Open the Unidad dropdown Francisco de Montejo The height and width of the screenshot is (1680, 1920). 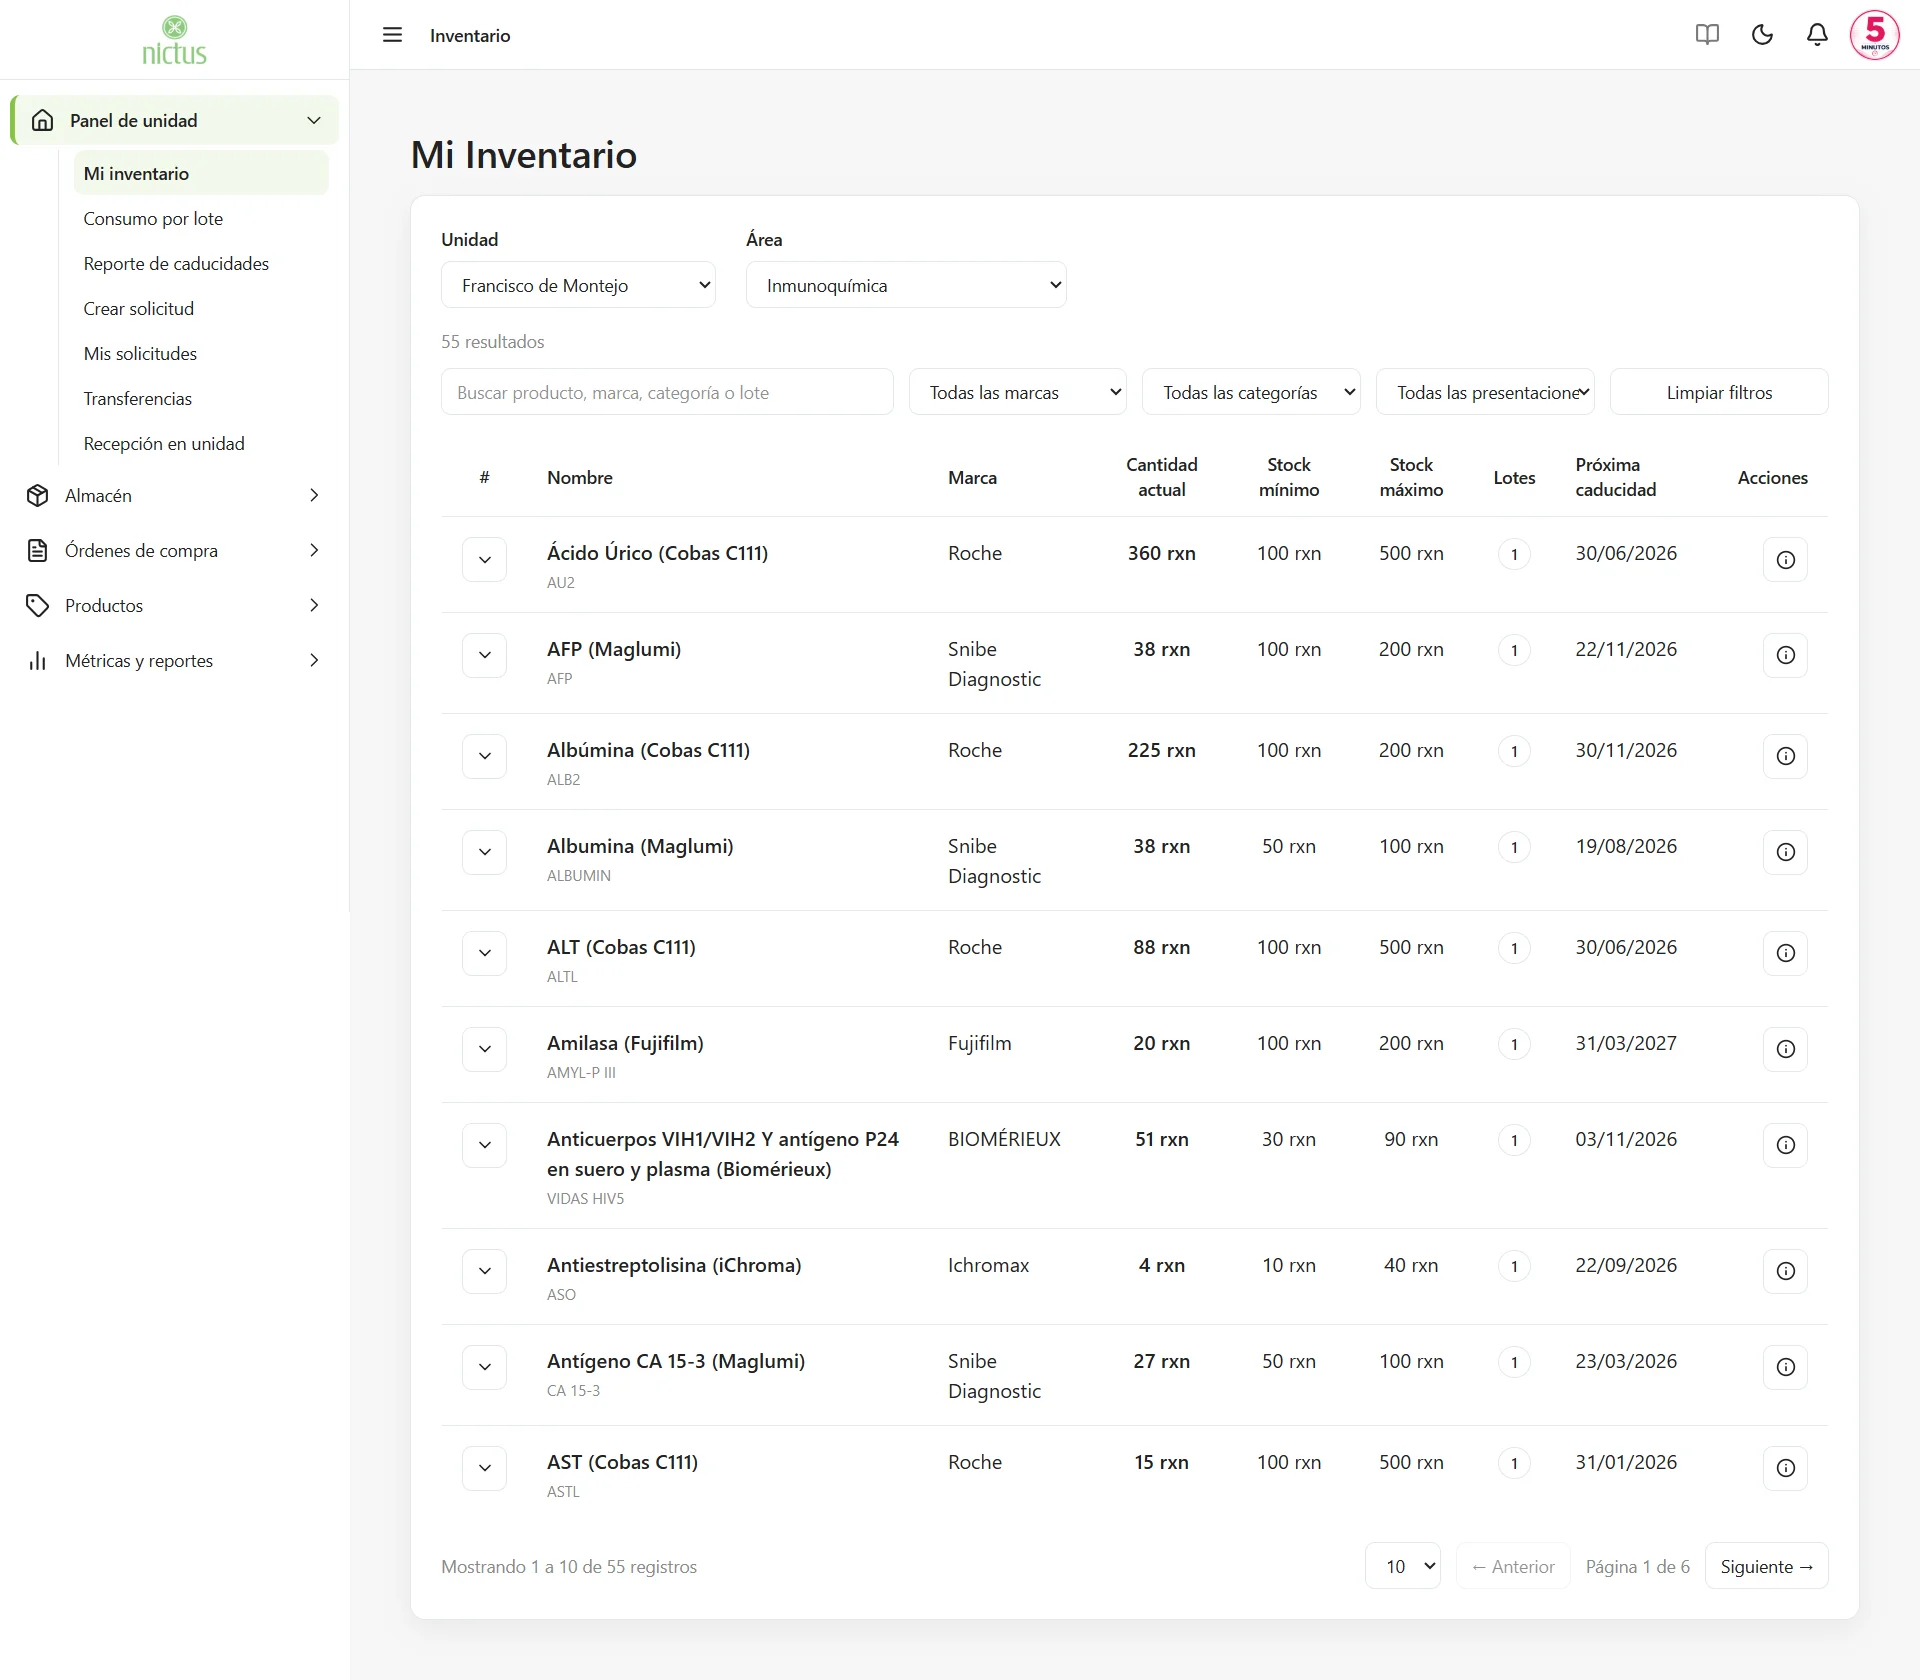coord(578,285)
